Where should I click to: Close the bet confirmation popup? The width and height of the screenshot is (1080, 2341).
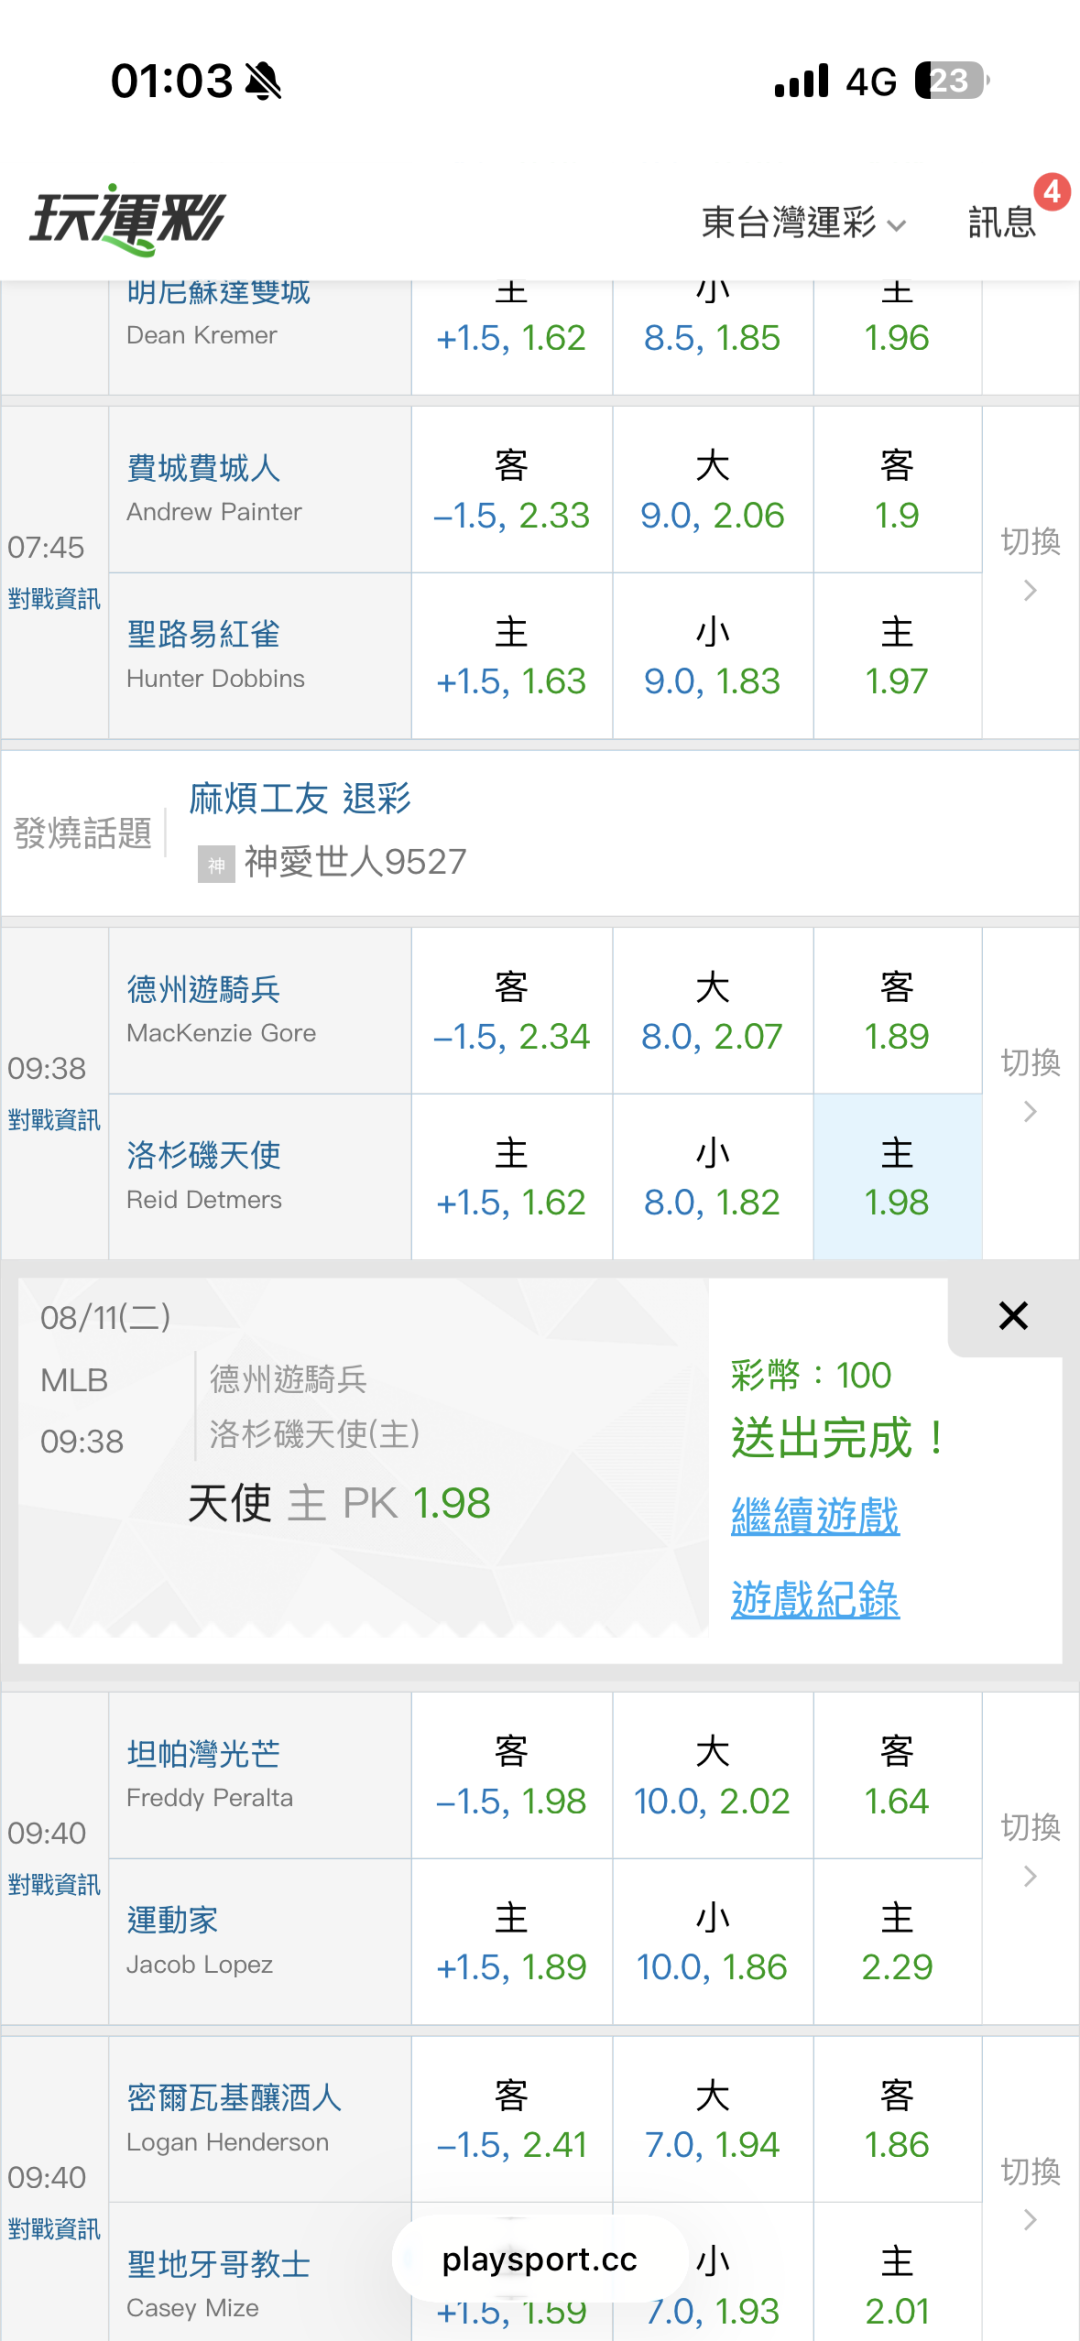pyautogui.click(x=1013, y=1316)
